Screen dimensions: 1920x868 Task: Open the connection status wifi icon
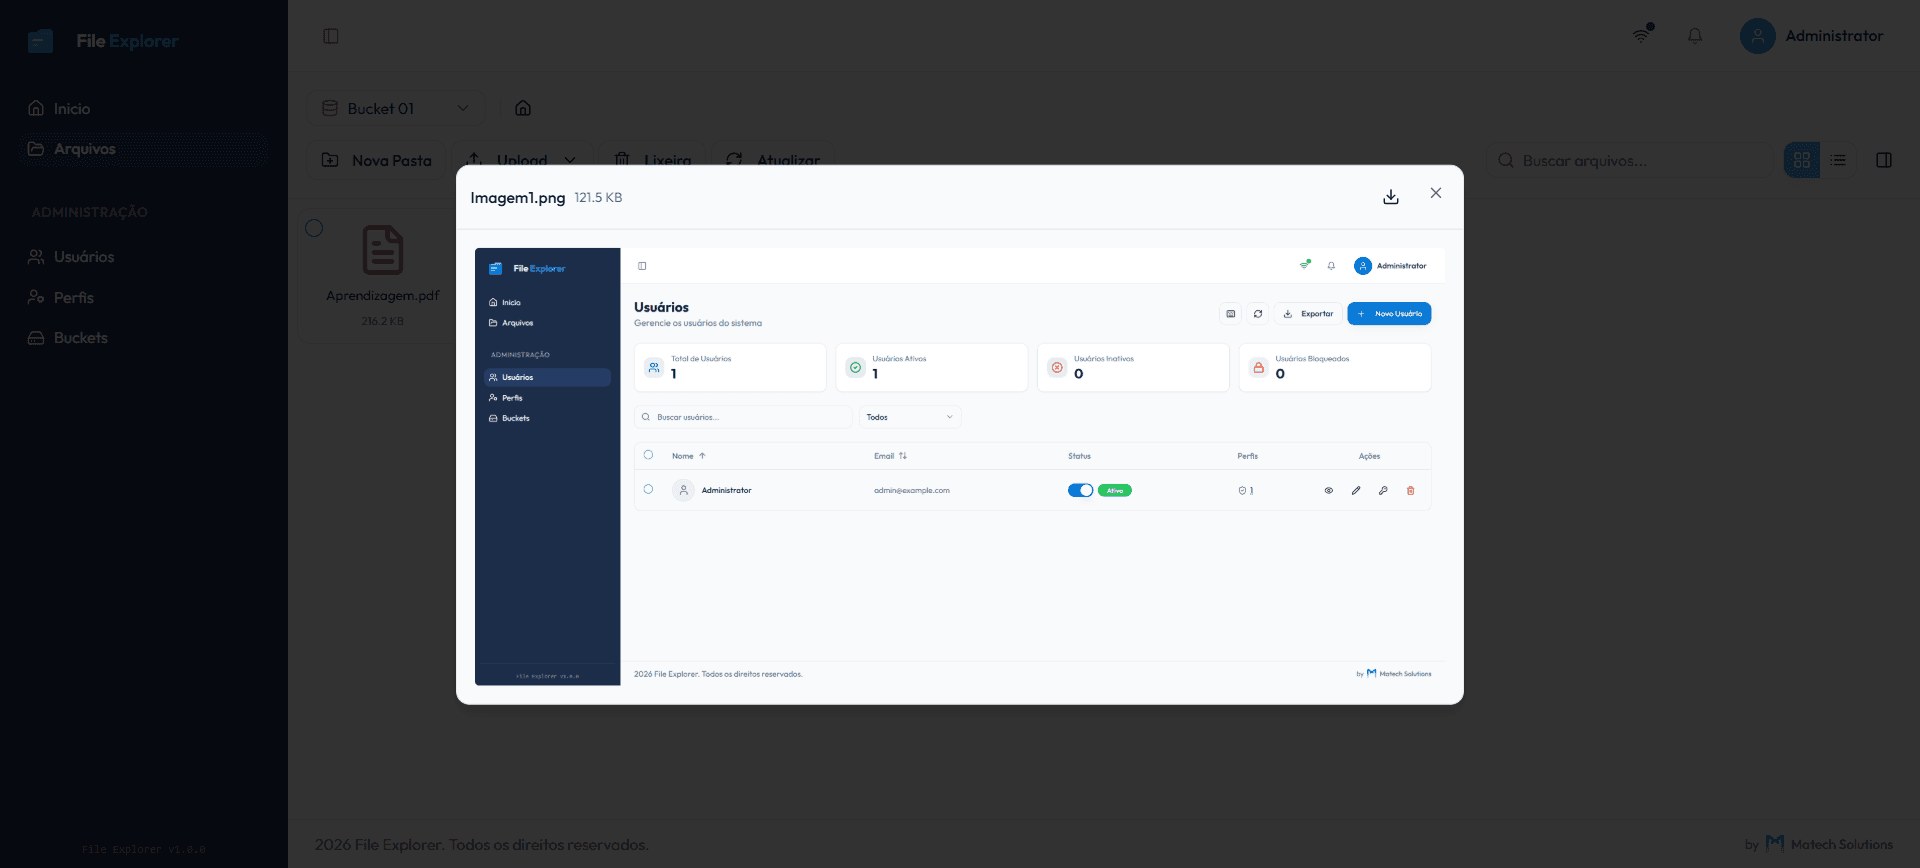pyautogui.click(x=1643, y=34)
